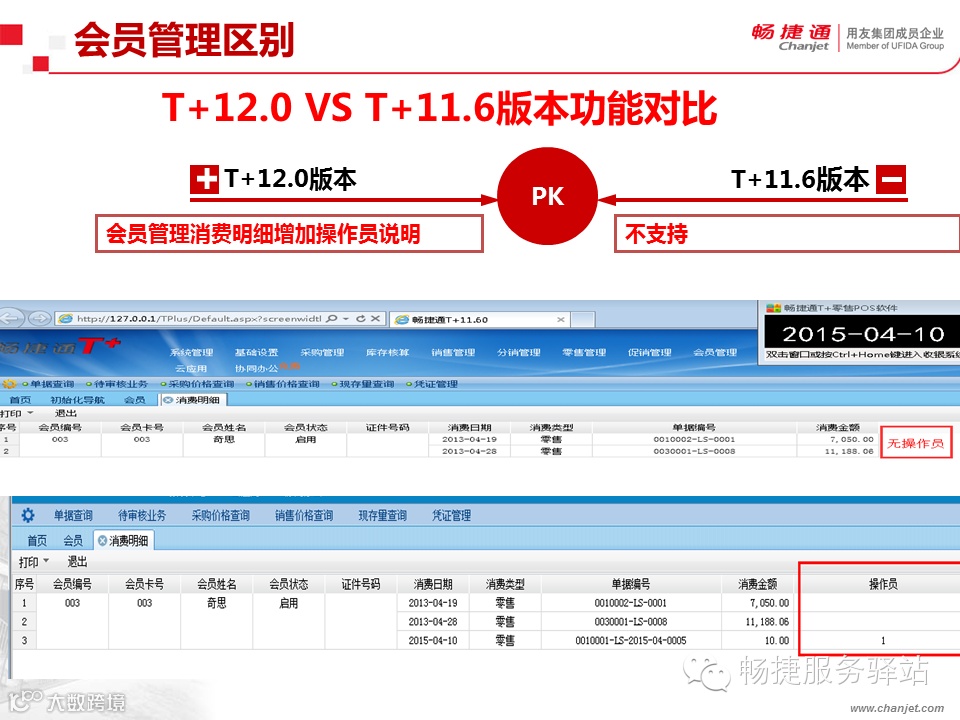Screen dimensions: 960x720
Task: Click 采购价格查询 shortcut in T+11.60 window
Action: click(x=201, y=384)
